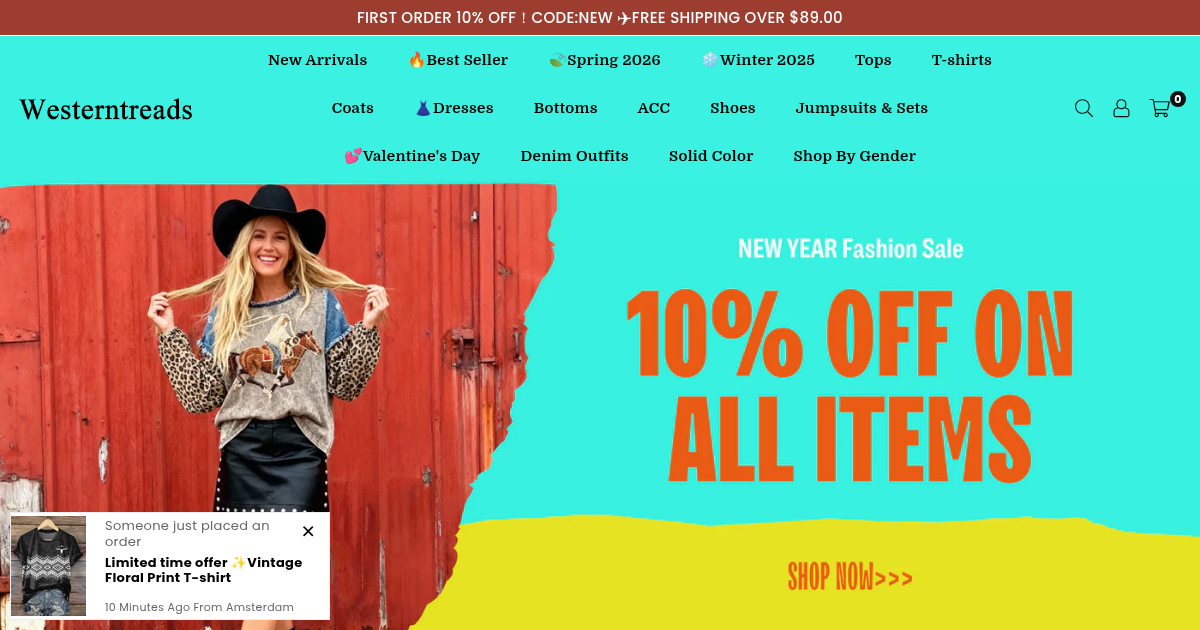1200x630 pixels.
Task: Open the Coats category
Action: 353,108
